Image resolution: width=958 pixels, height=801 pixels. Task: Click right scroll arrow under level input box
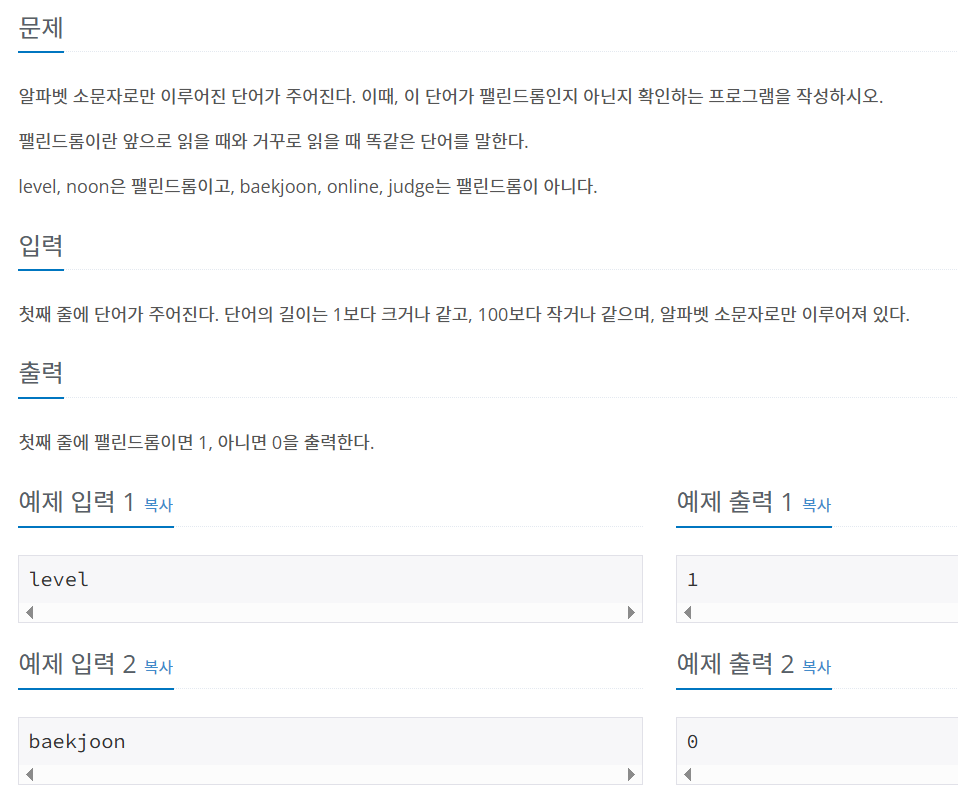632,612
